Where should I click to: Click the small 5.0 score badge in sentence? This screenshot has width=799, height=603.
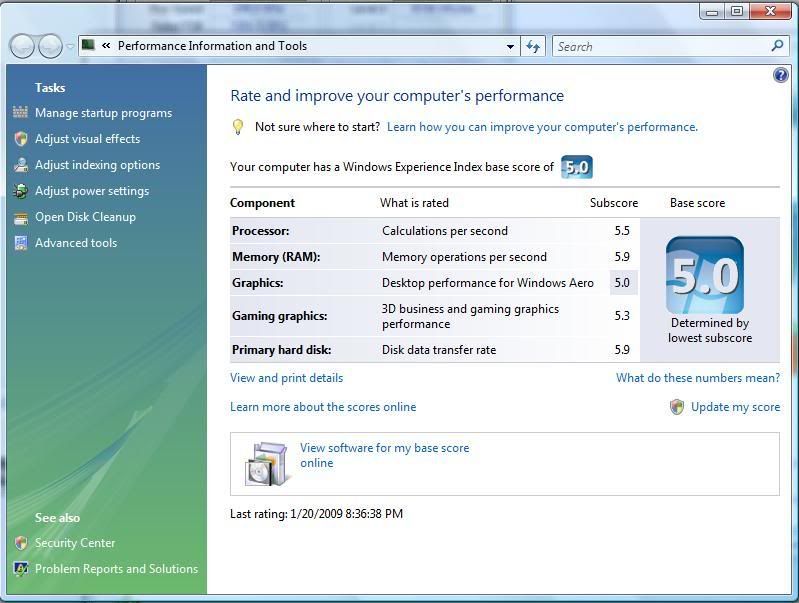click(x=577, y=167)
